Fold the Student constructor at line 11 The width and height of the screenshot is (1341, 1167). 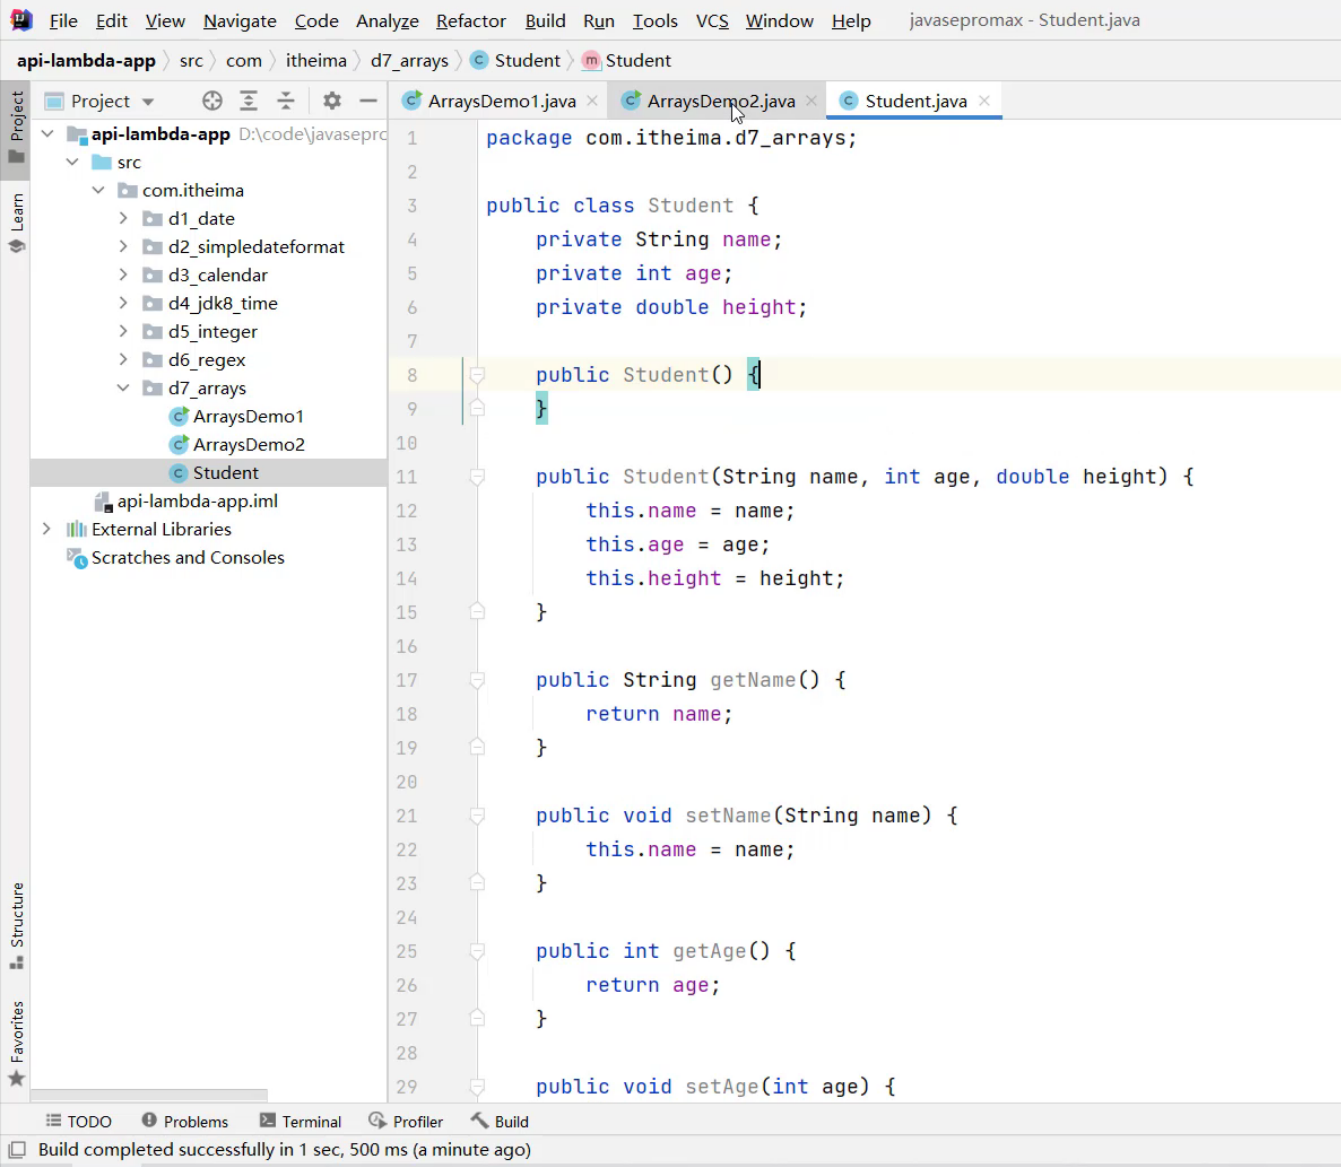(477, 477)
